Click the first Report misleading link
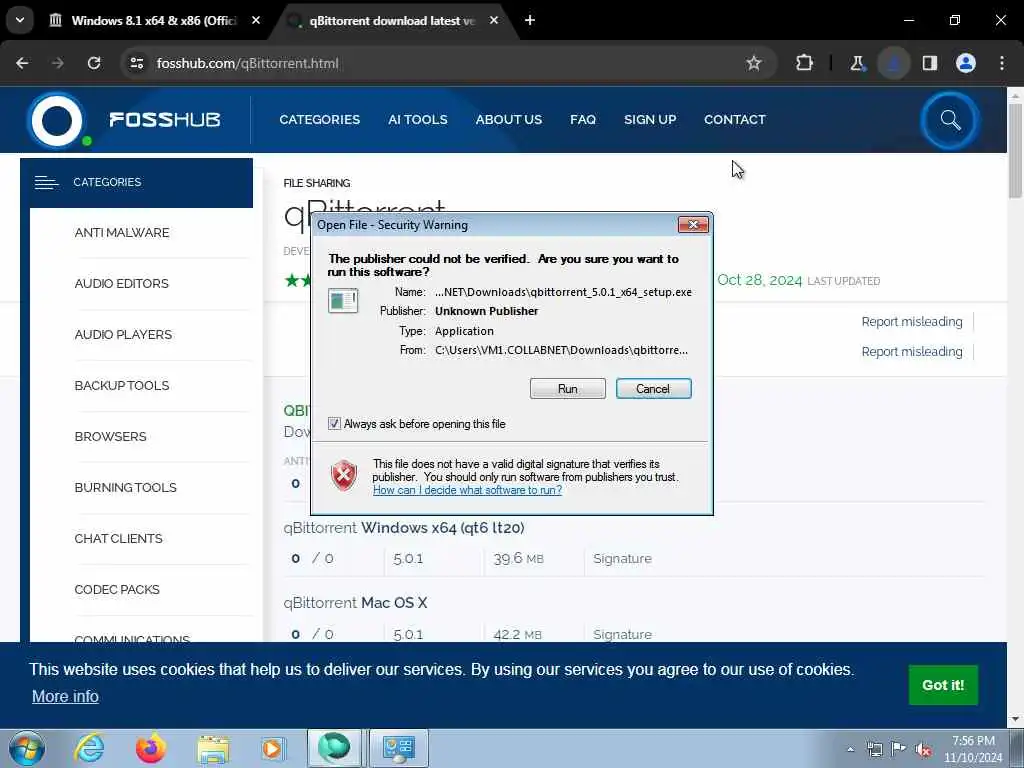The width and height of the screenshot is (1024, 768). 912,321
